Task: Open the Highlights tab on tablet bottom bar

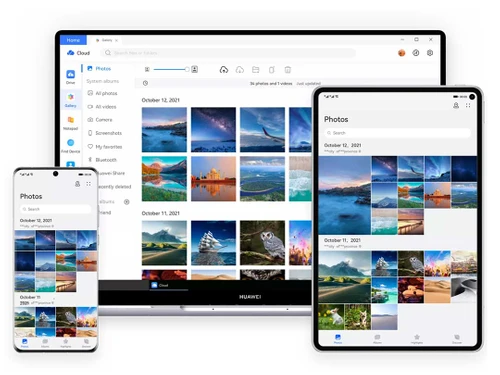Action: (417, 339)
